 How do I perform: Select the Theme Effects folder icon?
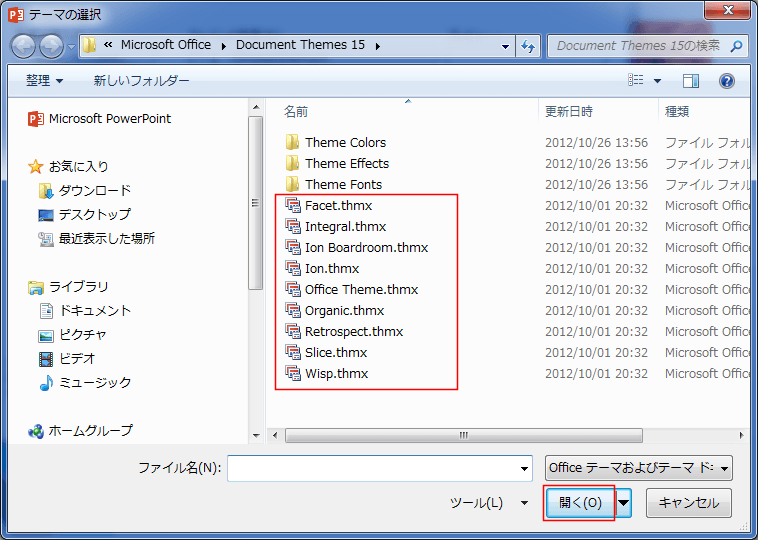292,163
